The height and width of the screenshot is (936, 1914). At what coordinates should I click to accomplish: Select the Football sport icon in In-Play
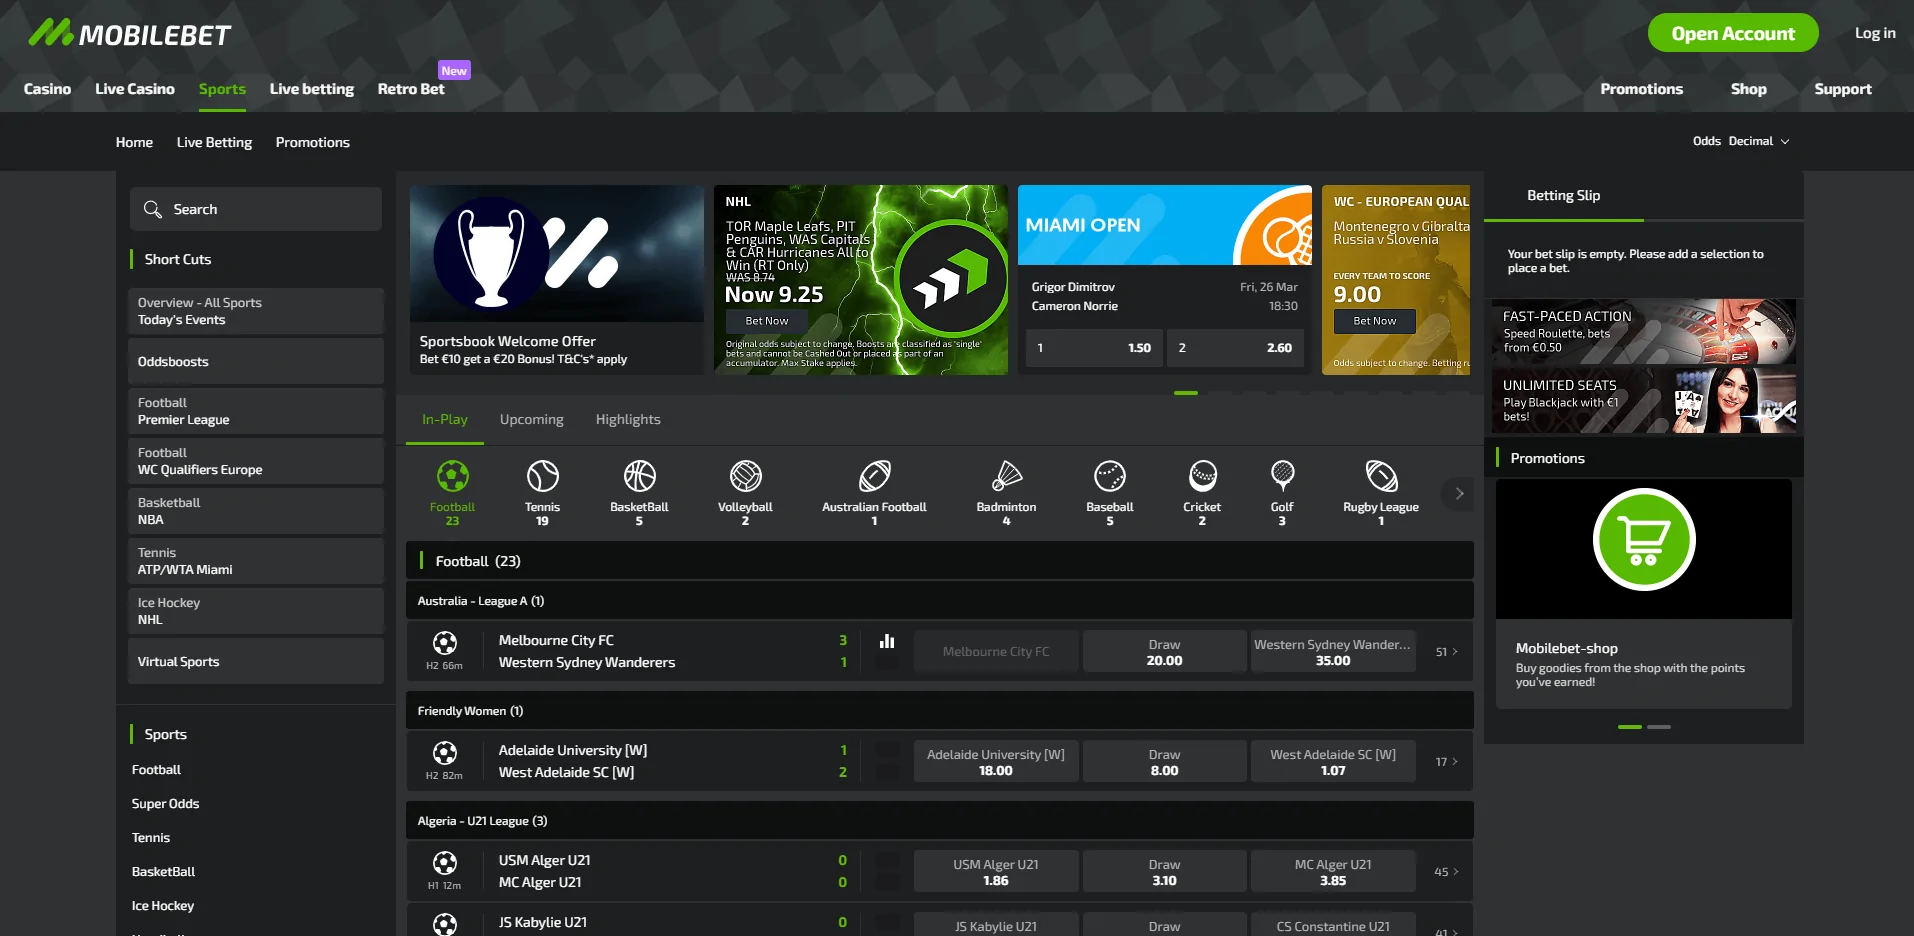pos(452,476)
